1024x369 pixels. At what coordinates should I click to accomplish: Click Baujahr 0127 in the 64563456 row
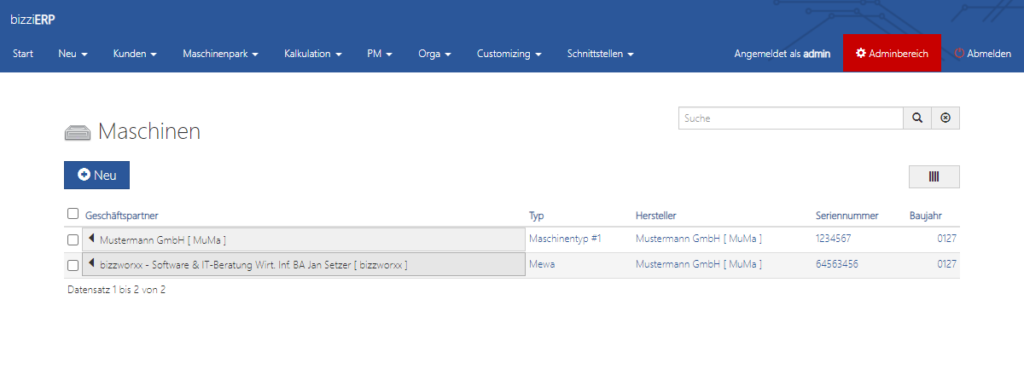point(947,264)
